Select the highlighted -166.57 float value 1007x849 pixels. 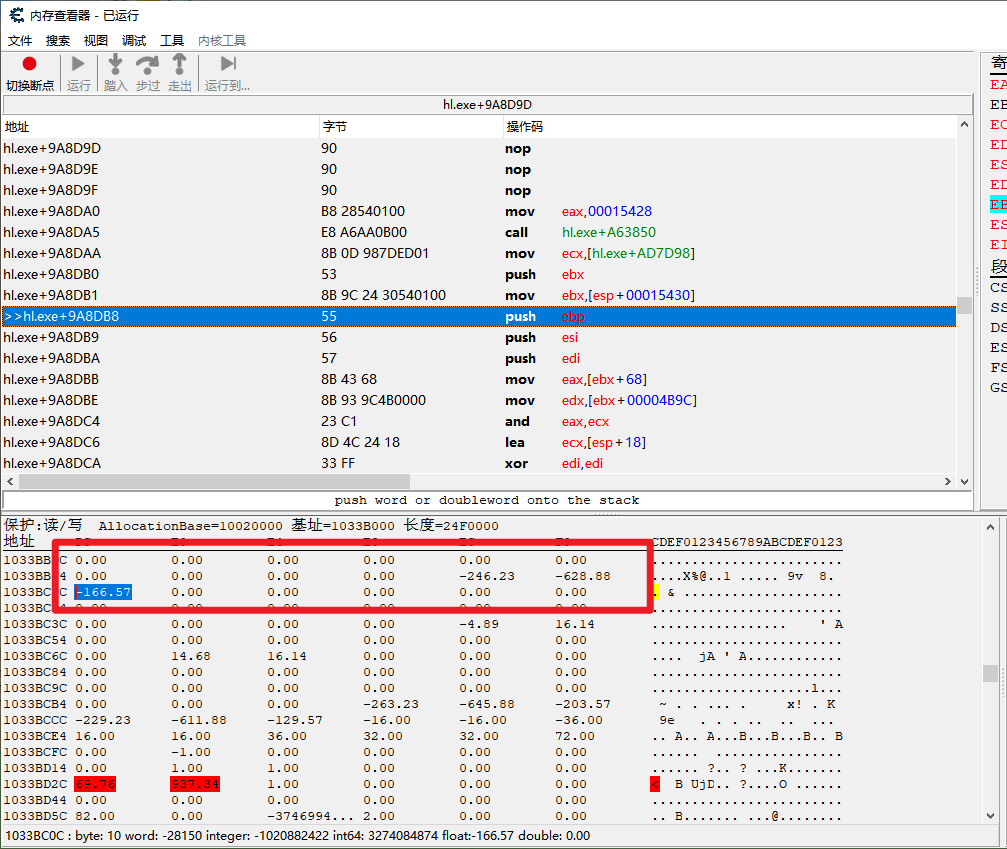104,592
